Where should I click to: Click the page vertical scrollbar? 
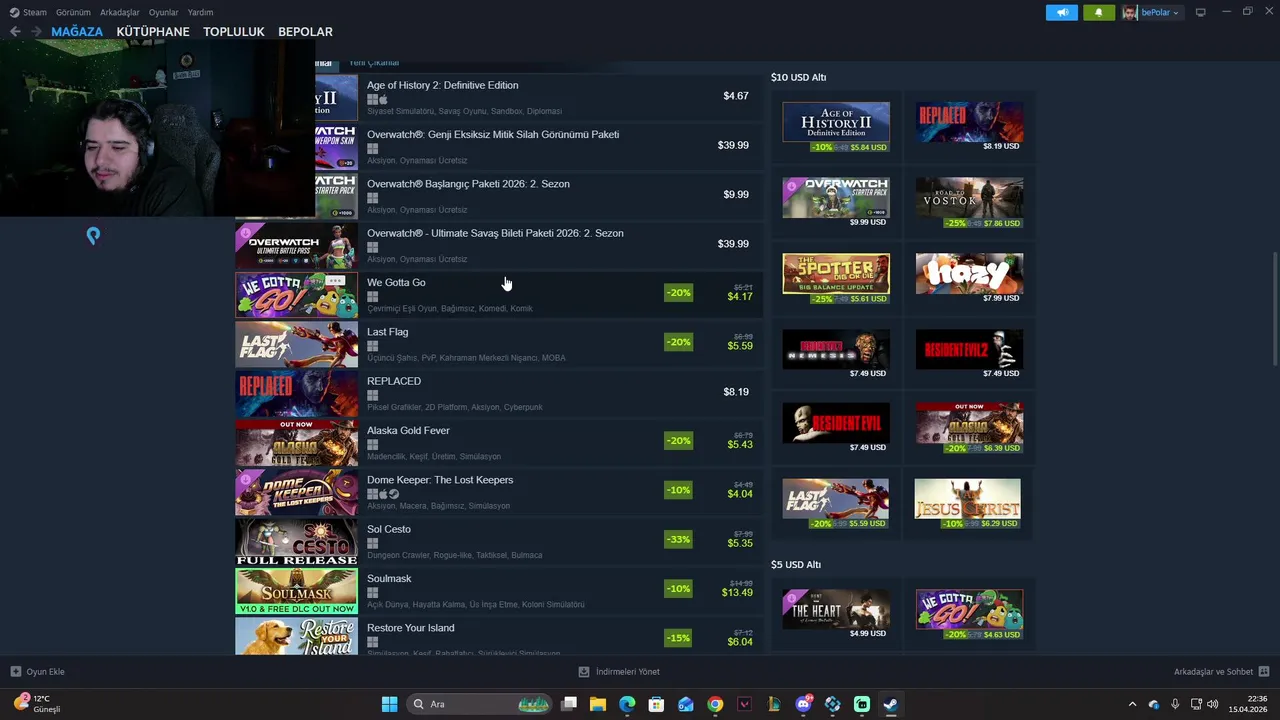tap(1274, 310)
